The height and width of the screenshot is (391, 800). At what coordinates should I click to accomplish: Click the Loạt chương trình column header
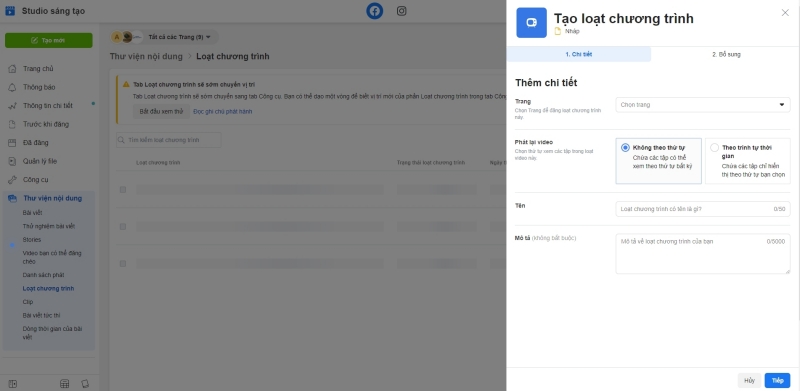tap(158, 163)
